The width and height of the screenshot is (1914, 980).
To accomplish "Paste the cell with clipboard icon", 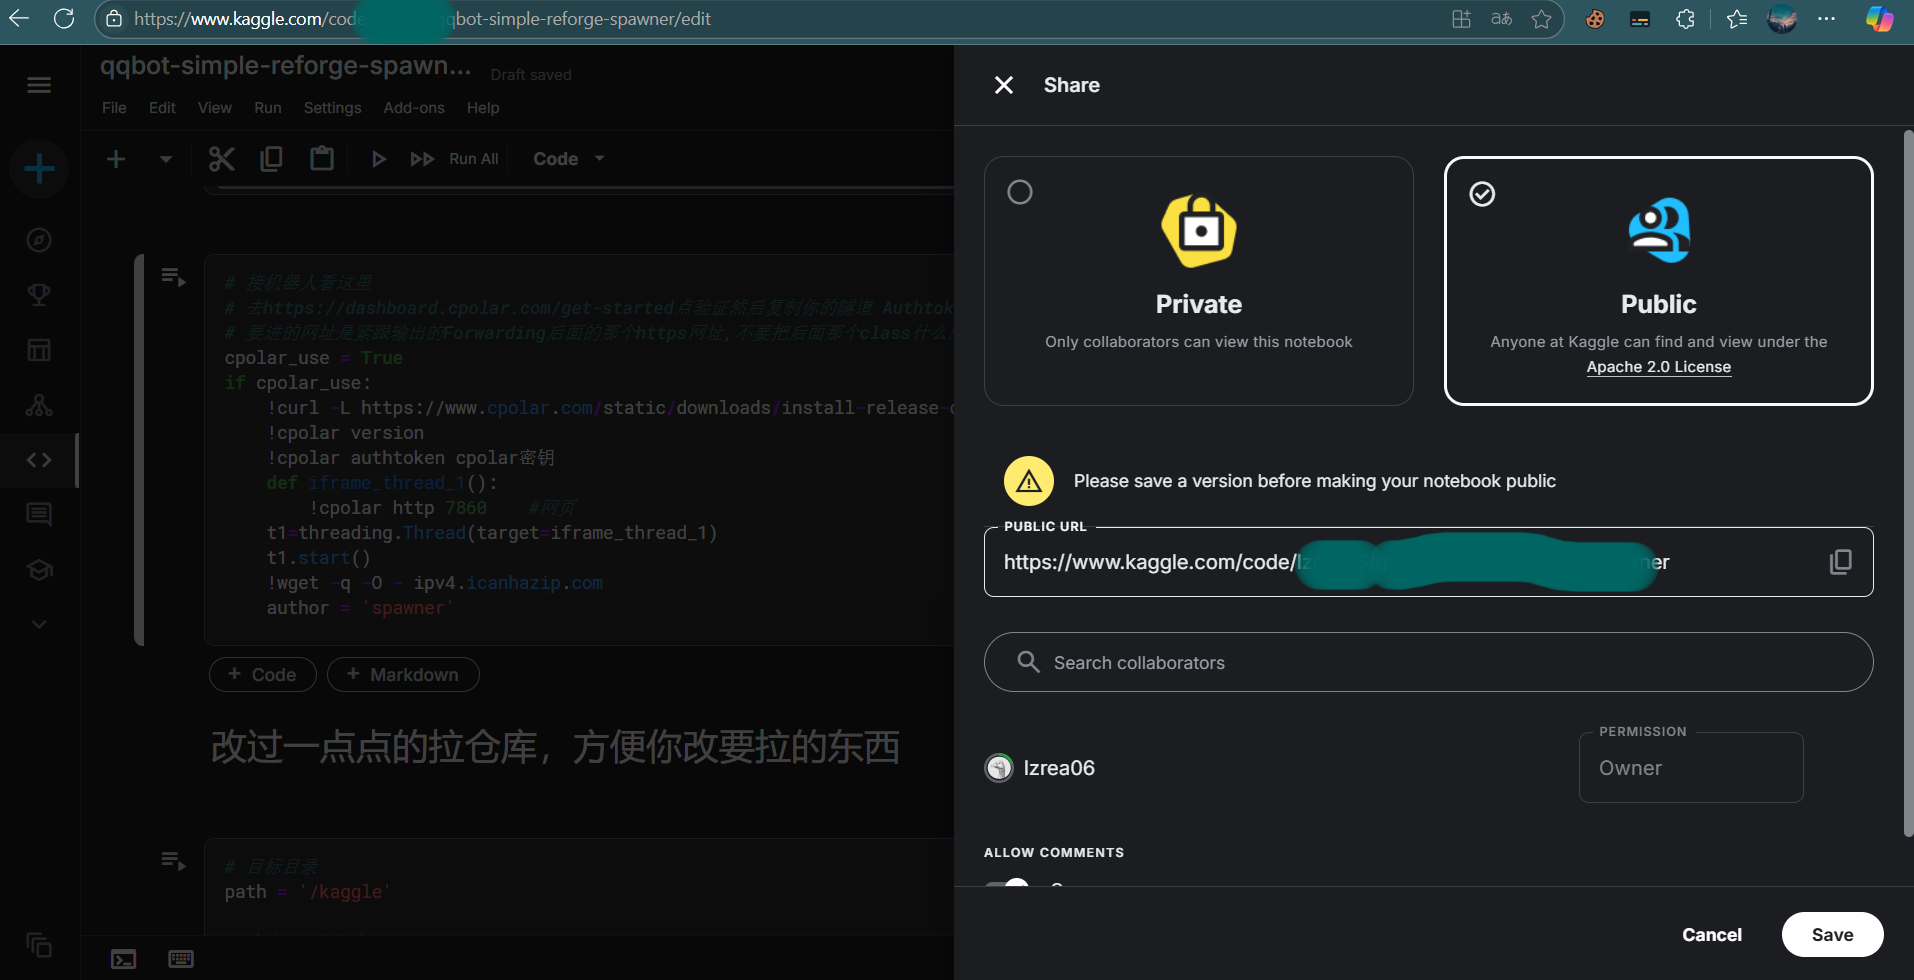I will coord(321,159).
